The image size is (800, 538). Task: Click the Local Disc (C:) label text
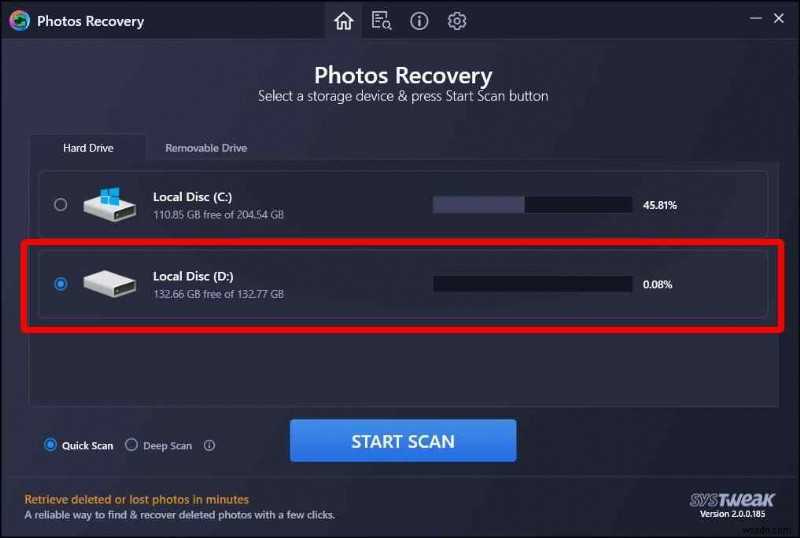point(193,197)
